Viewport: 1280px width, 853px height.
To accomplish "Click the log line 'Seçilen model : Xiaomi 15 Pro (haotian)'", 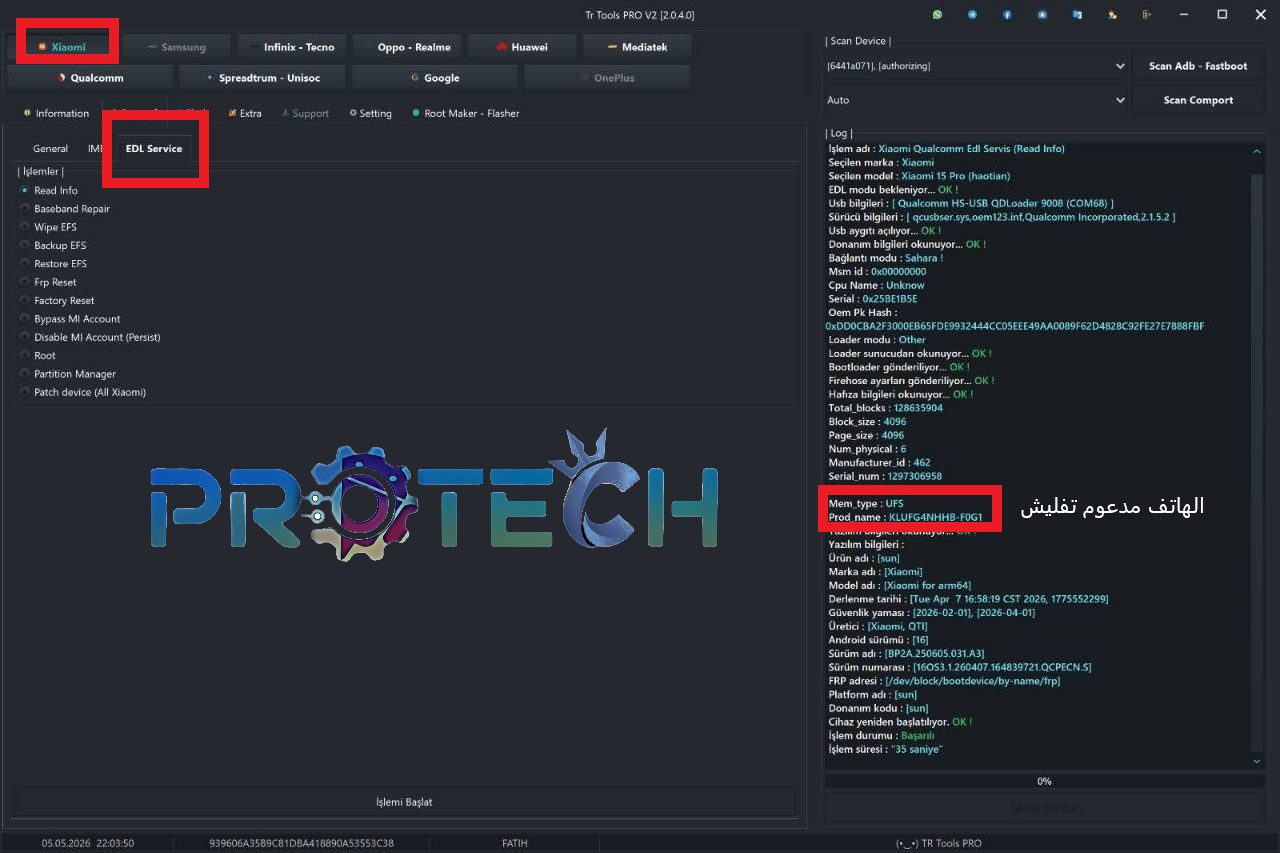I will coord(919,176).
